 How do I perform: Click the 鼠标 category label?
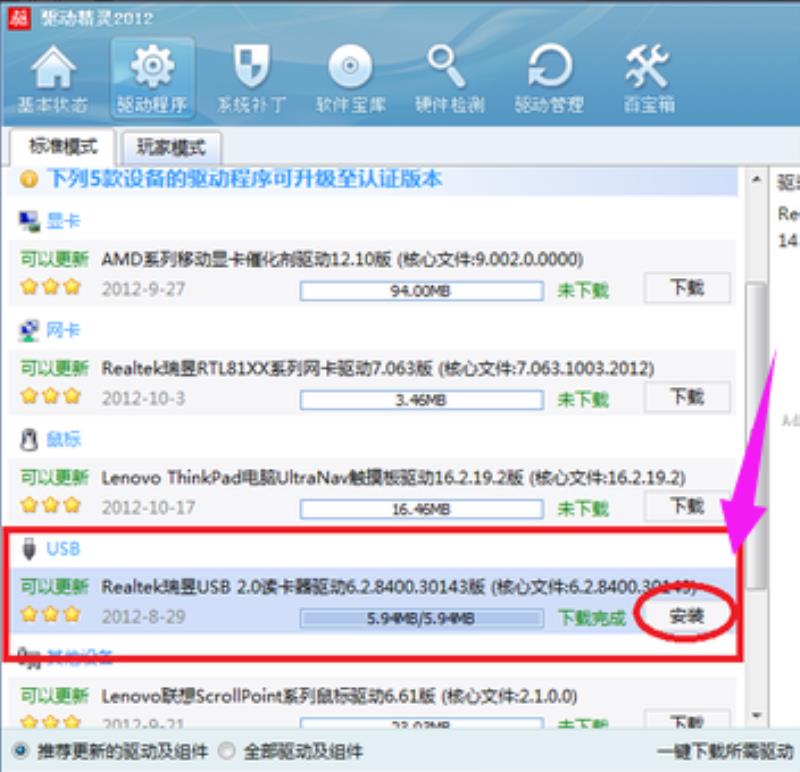[x=63, y=440]
